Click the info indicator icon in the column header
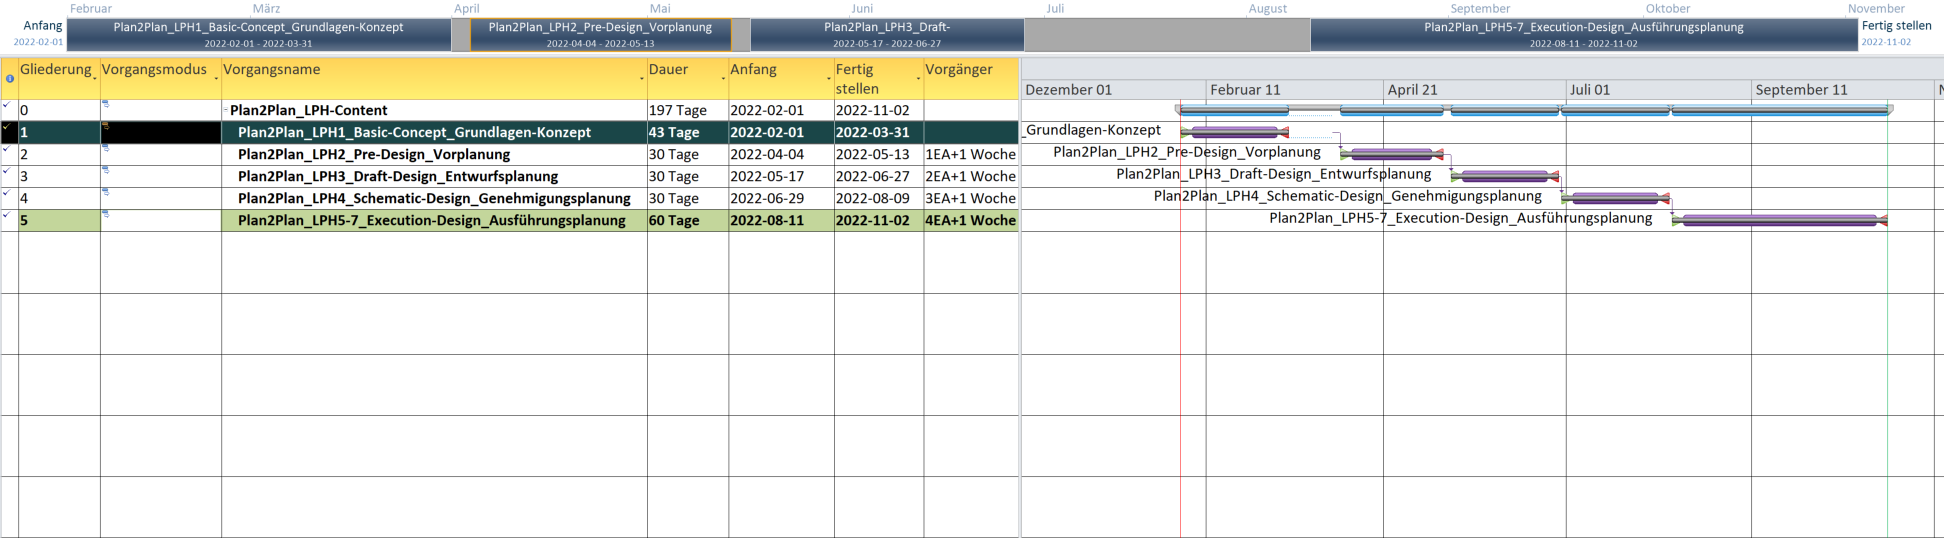 (x=10, y=78)
